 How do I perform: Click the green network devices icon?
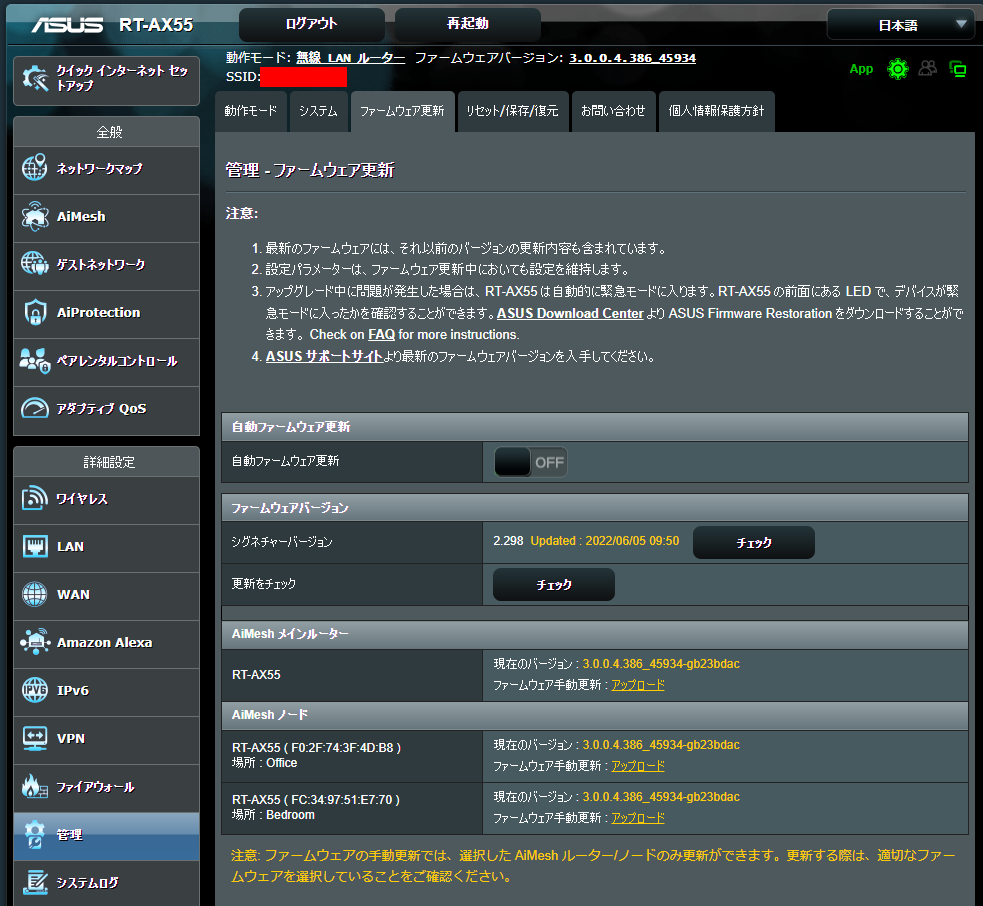point(958,69)
